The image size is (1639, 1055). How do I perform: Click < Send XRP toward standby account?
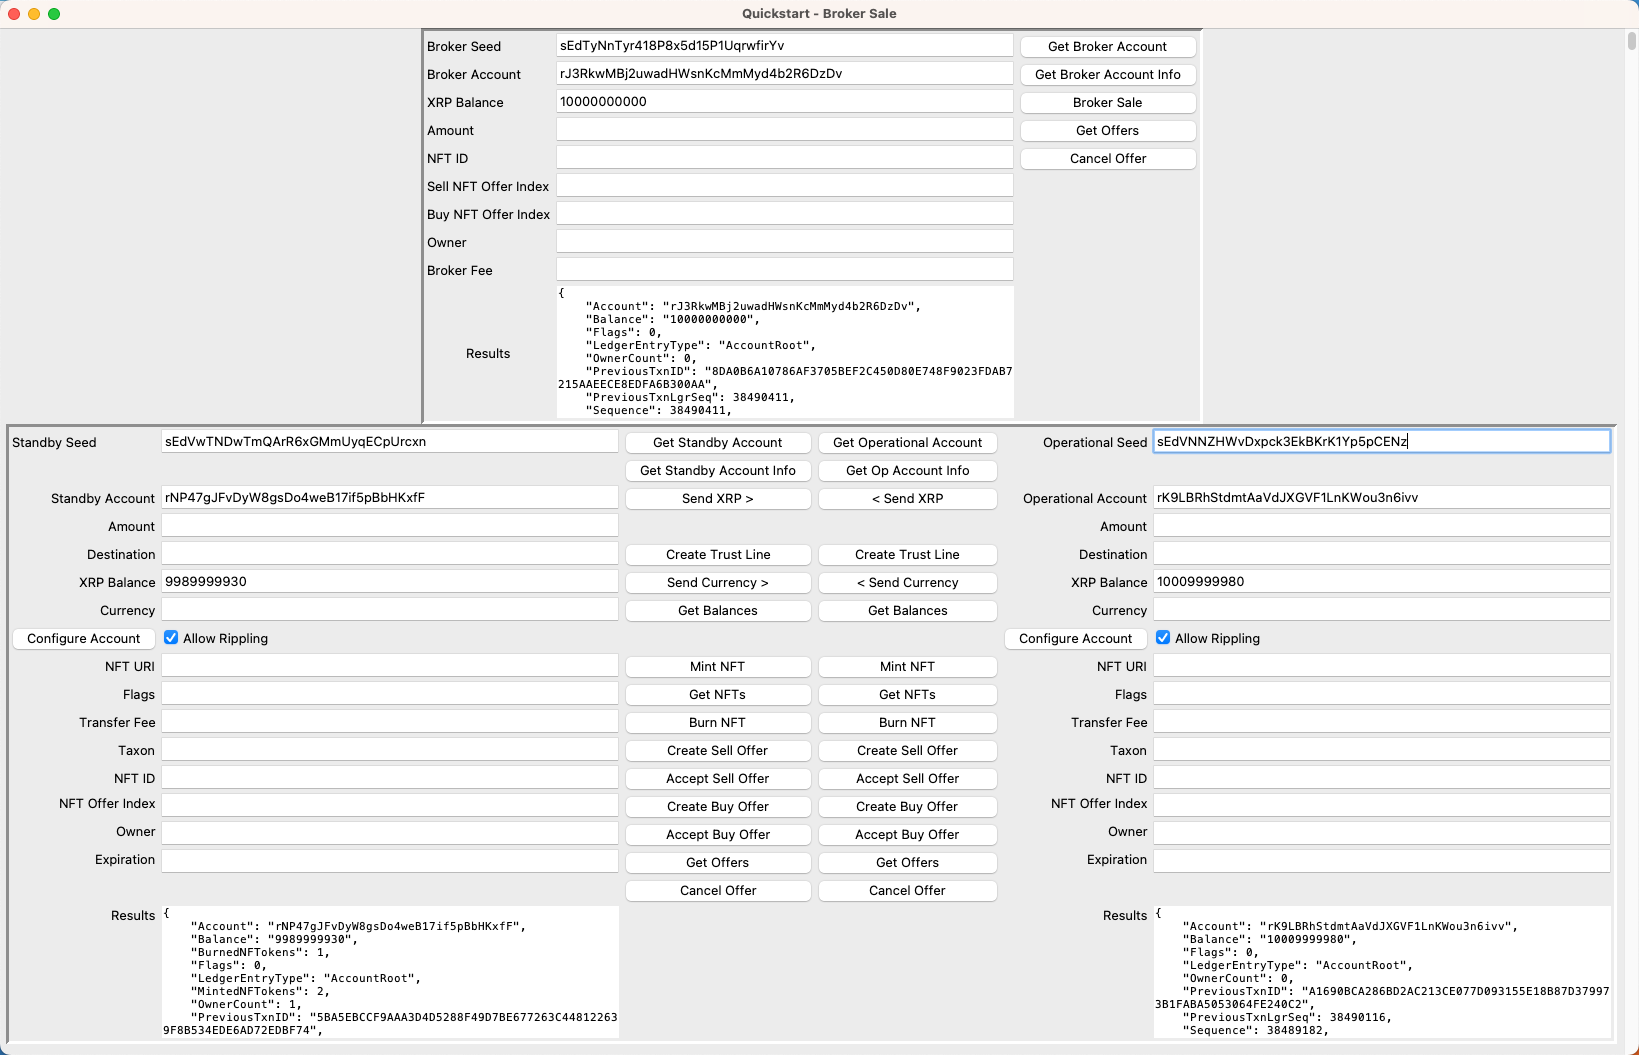point(907,498)
